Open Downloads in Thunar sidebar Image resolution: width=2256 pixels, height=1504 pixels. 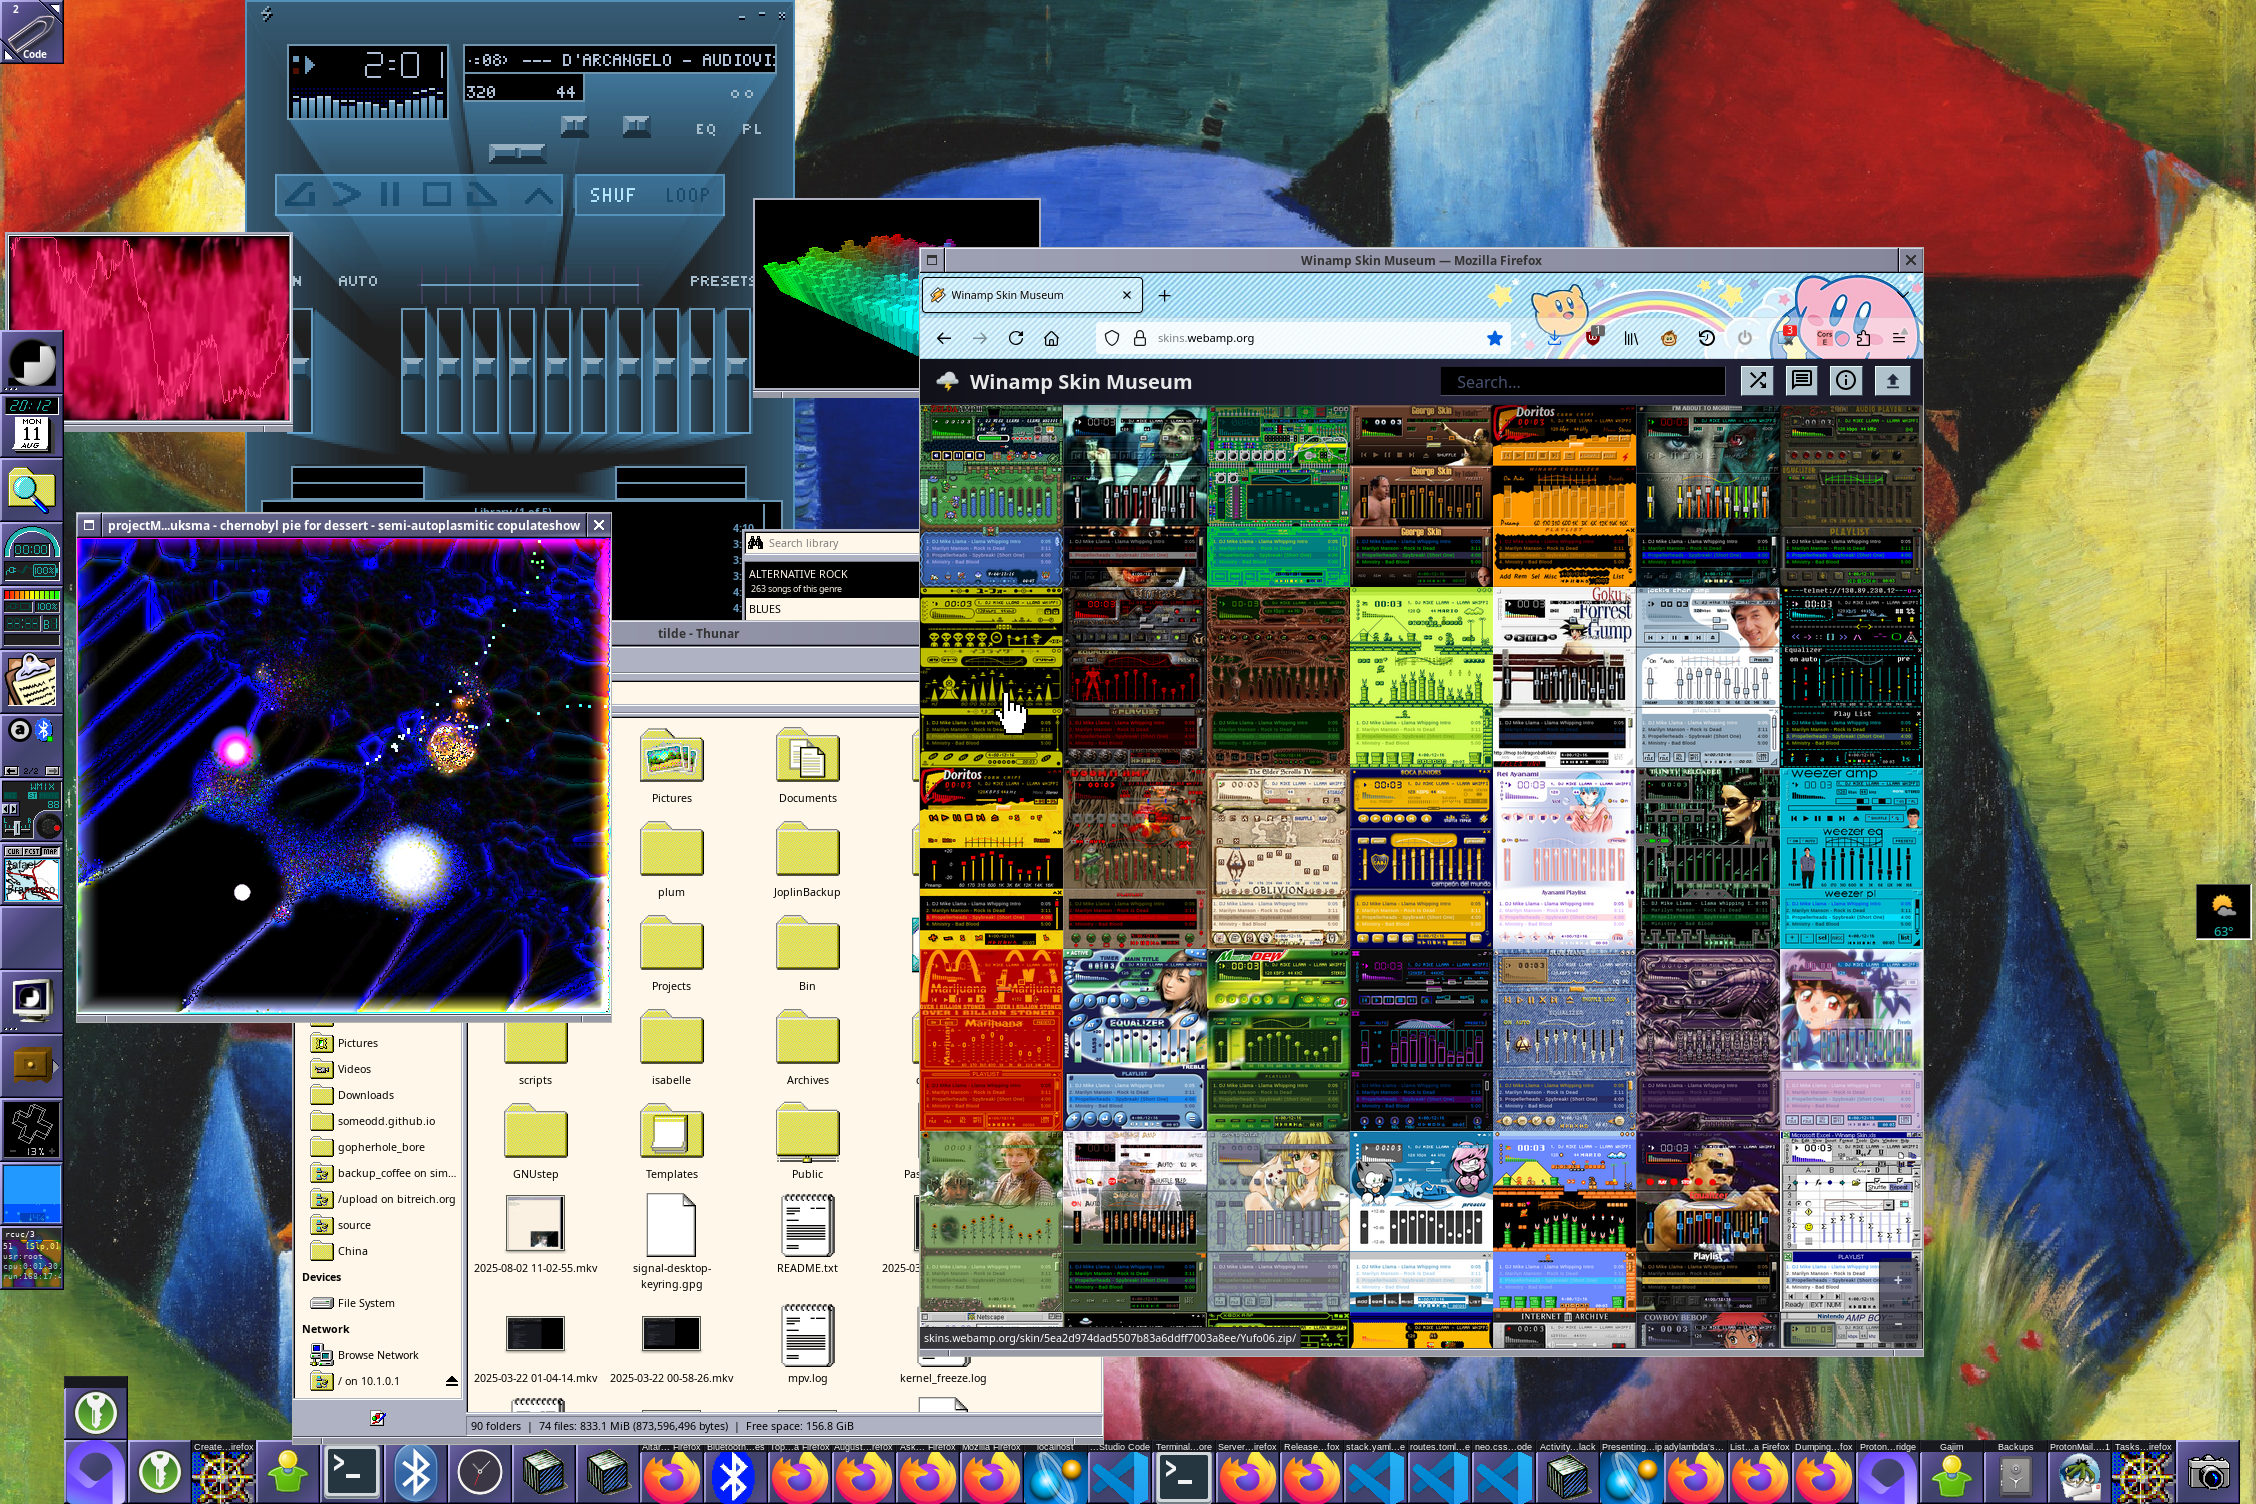pyautogui.click(x=365, y=1095)
